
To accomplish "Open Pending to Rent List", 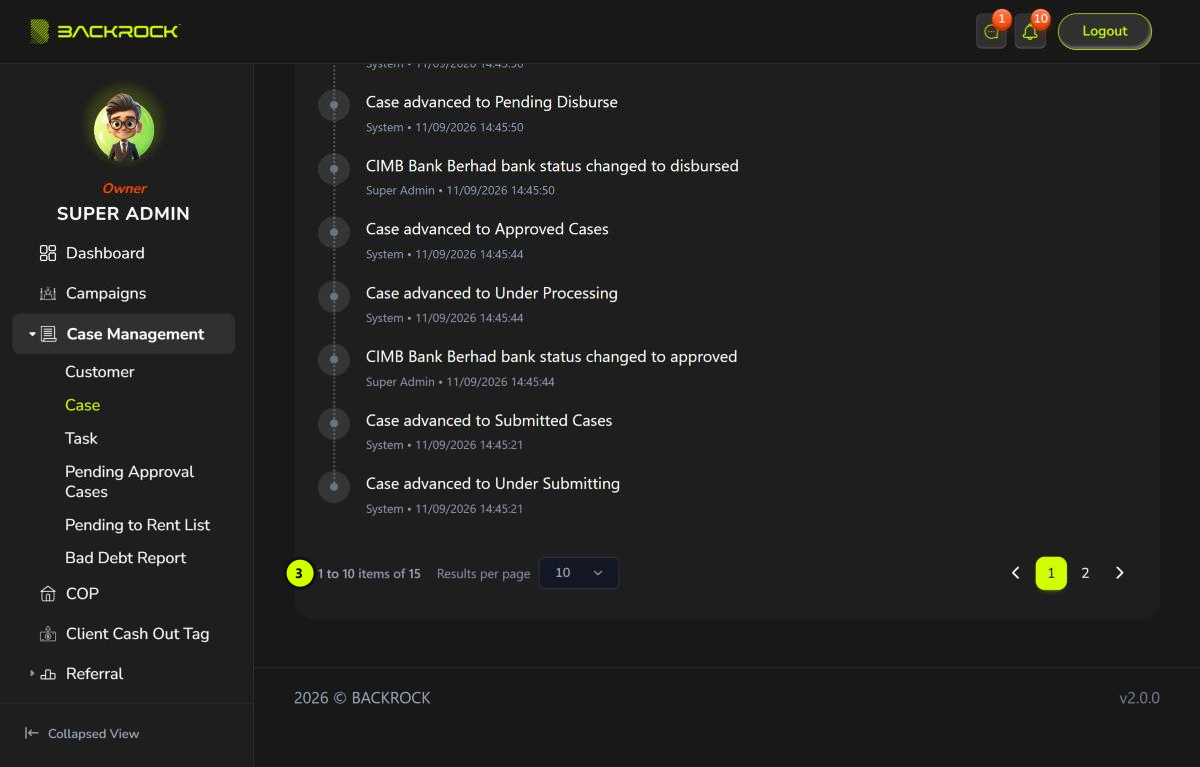I will [x=138, y=525].
